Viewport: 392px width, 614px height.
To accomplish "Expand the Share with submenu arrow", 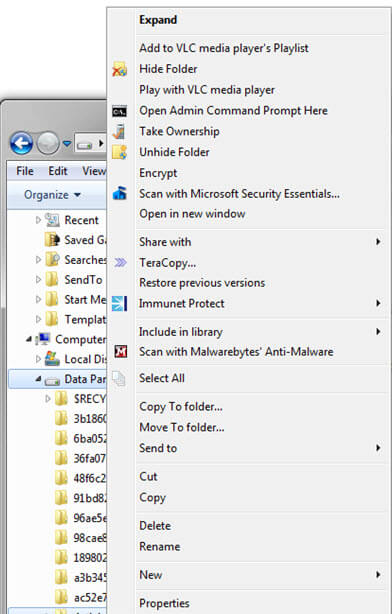I will 378,242.
